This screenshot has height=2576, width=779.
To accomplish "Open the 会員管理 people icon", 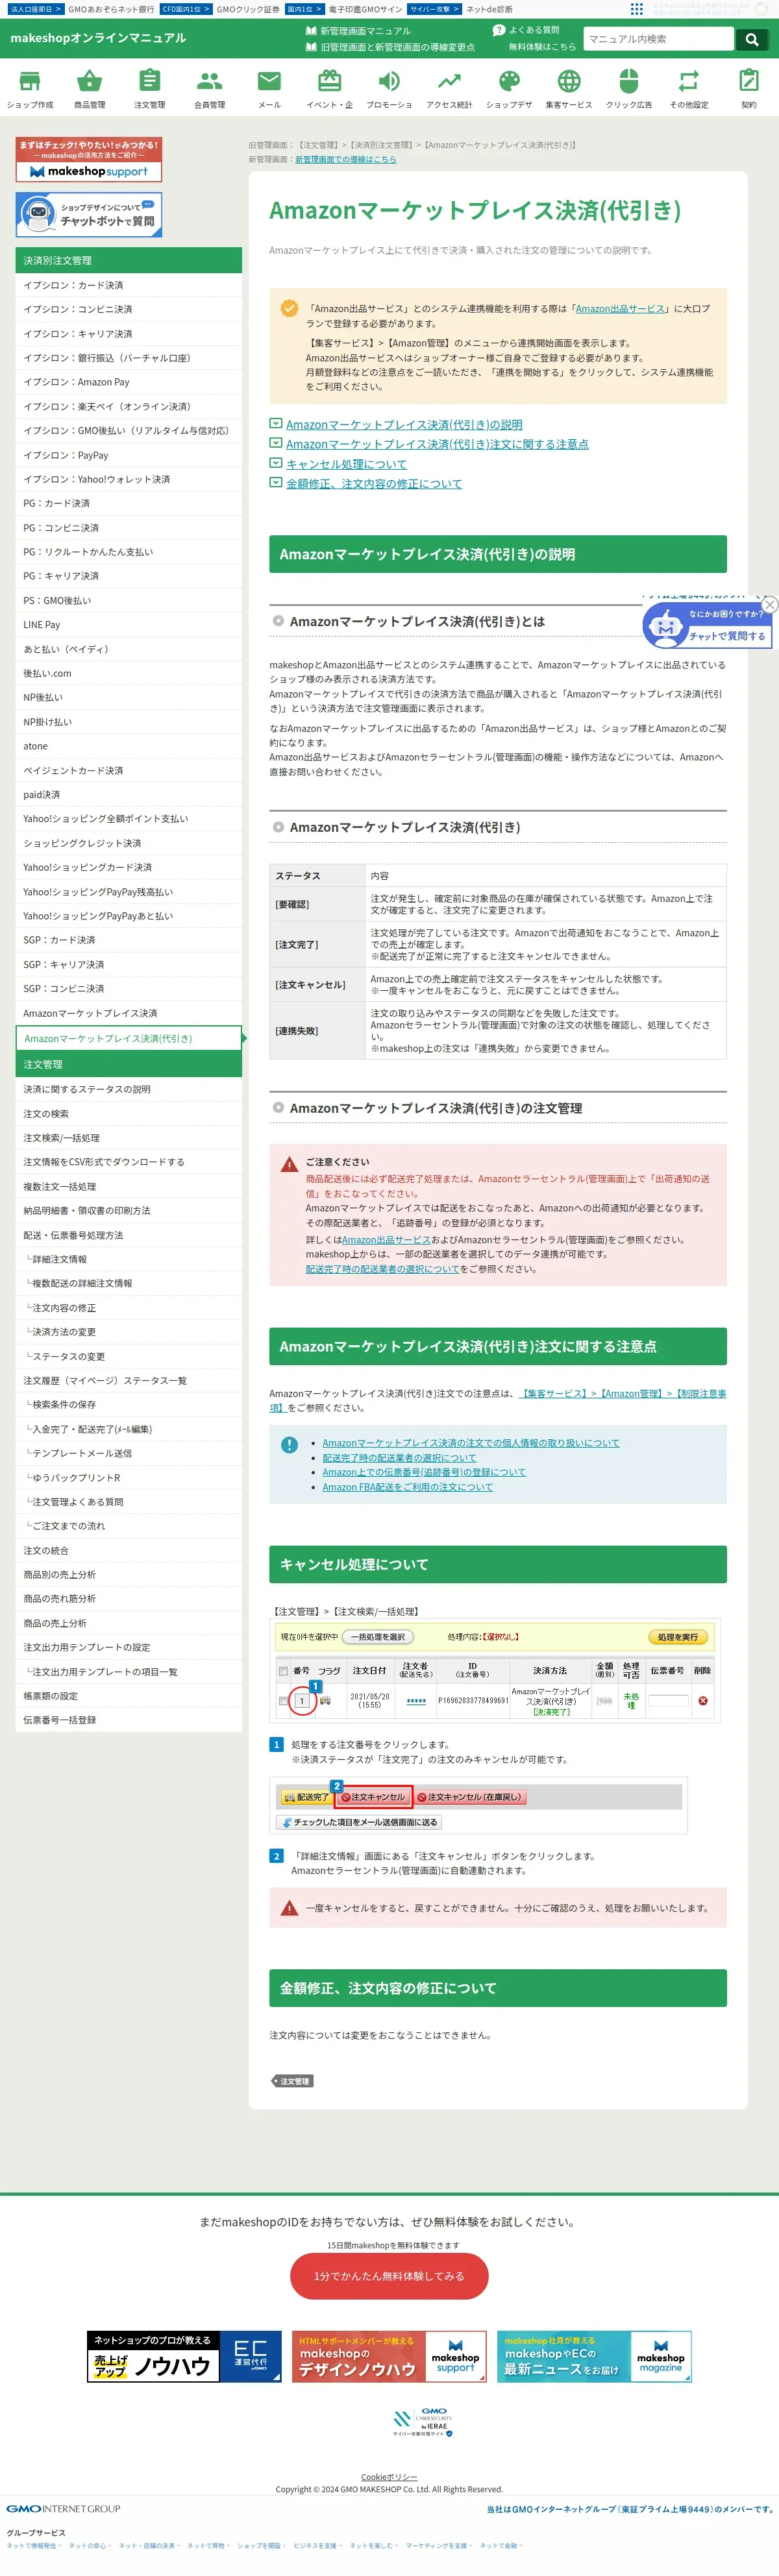I will coord(209,81).
